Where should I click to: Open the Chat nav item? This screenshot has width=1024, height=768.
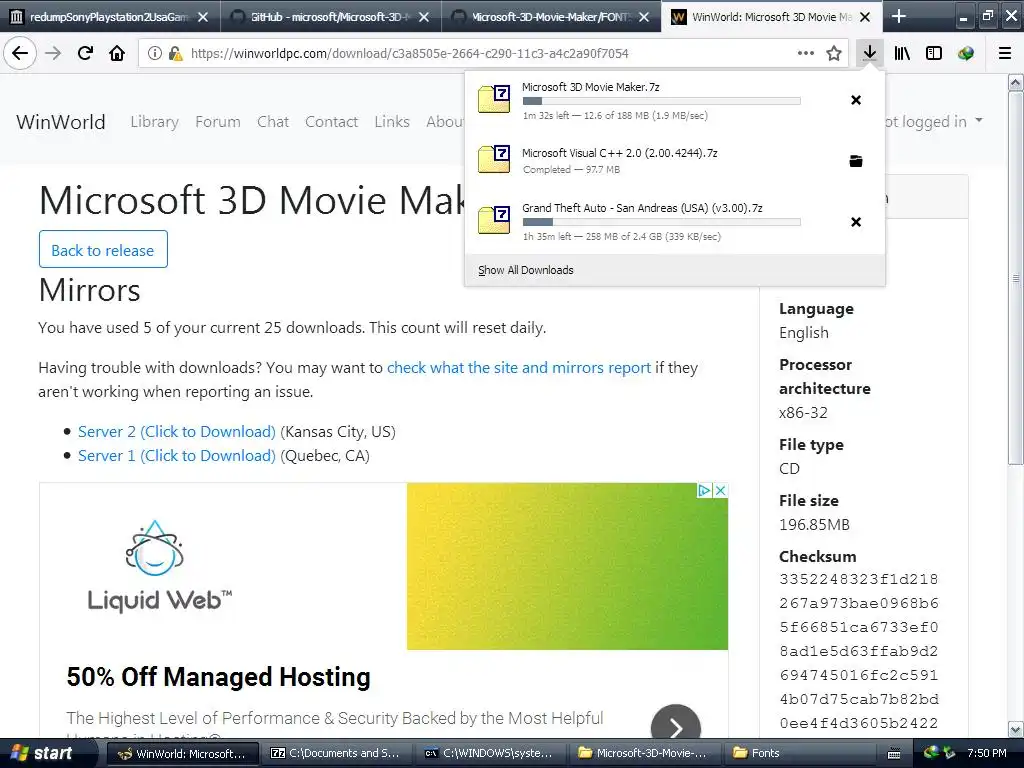272,121
